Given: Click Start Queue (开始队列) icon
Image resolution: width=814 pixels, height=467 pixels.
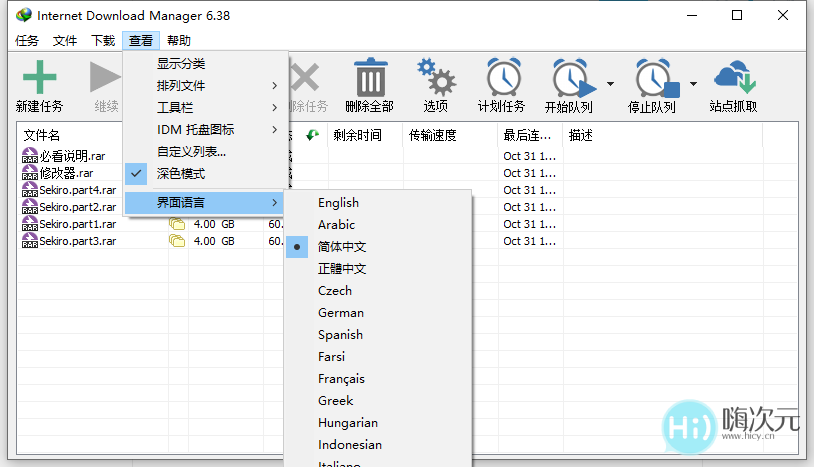Looking at the screenshot, I should click(x=573, y=77).
